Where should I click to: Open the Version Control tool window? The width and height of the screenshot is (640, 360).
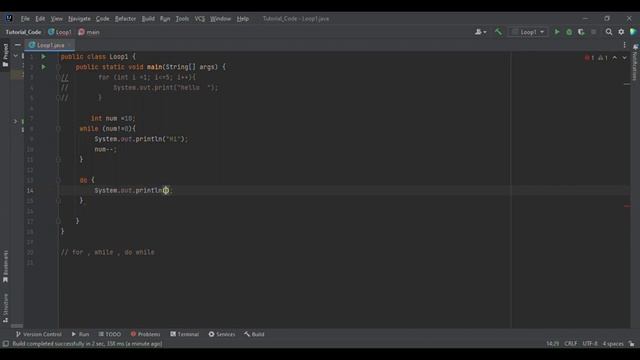(38, 334)
